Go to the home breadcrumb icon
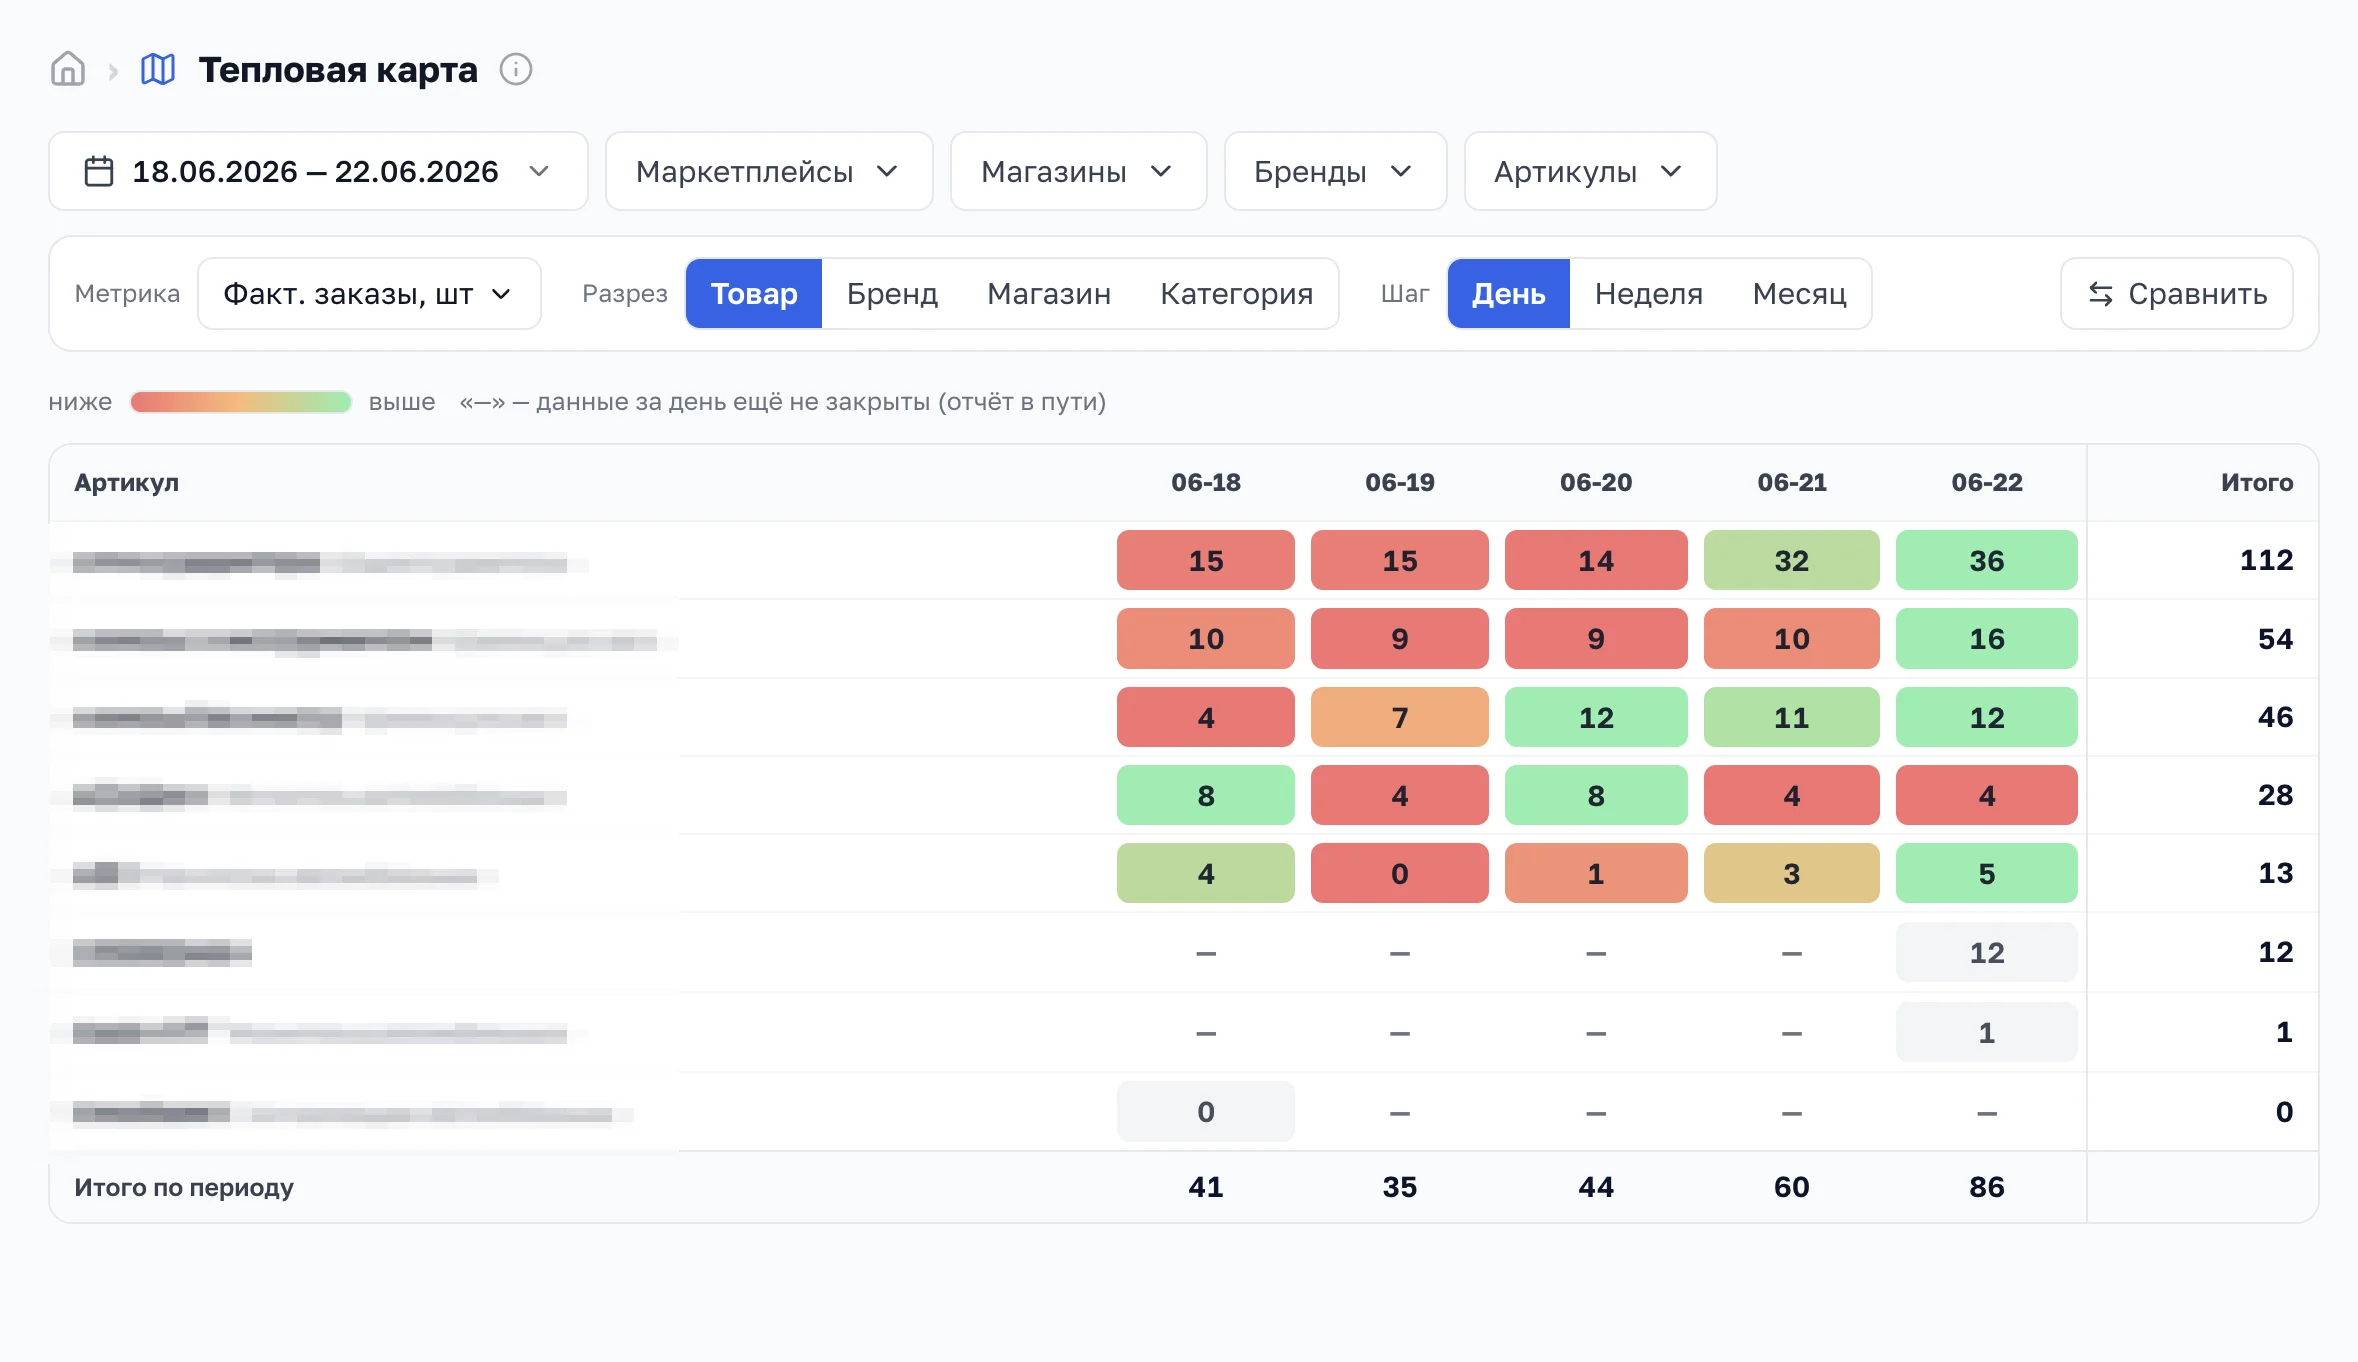Image resolution: width=2358 pixels, height=1362 pixels. 68,70
